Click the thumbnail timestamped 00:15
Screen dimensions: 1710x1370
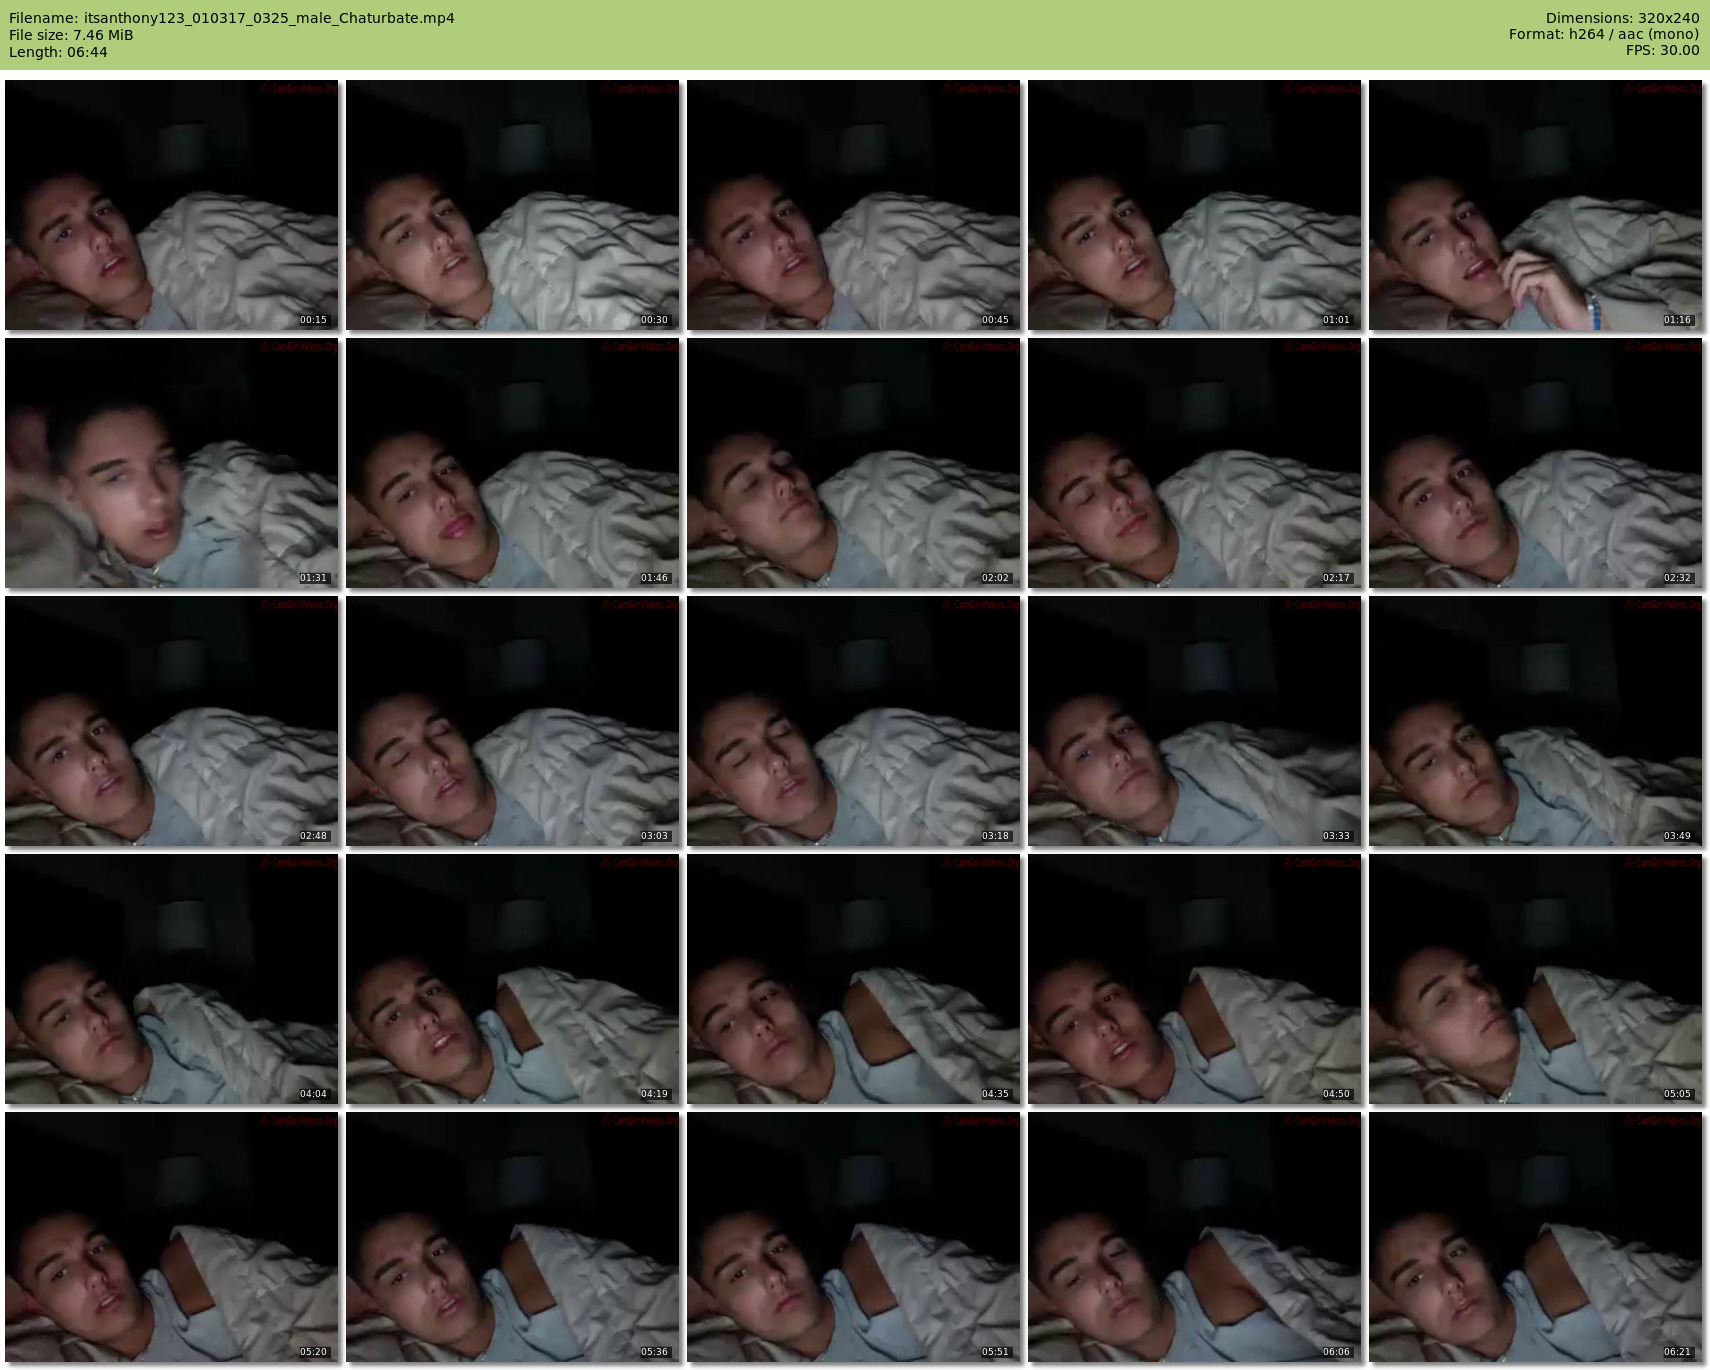171,205
